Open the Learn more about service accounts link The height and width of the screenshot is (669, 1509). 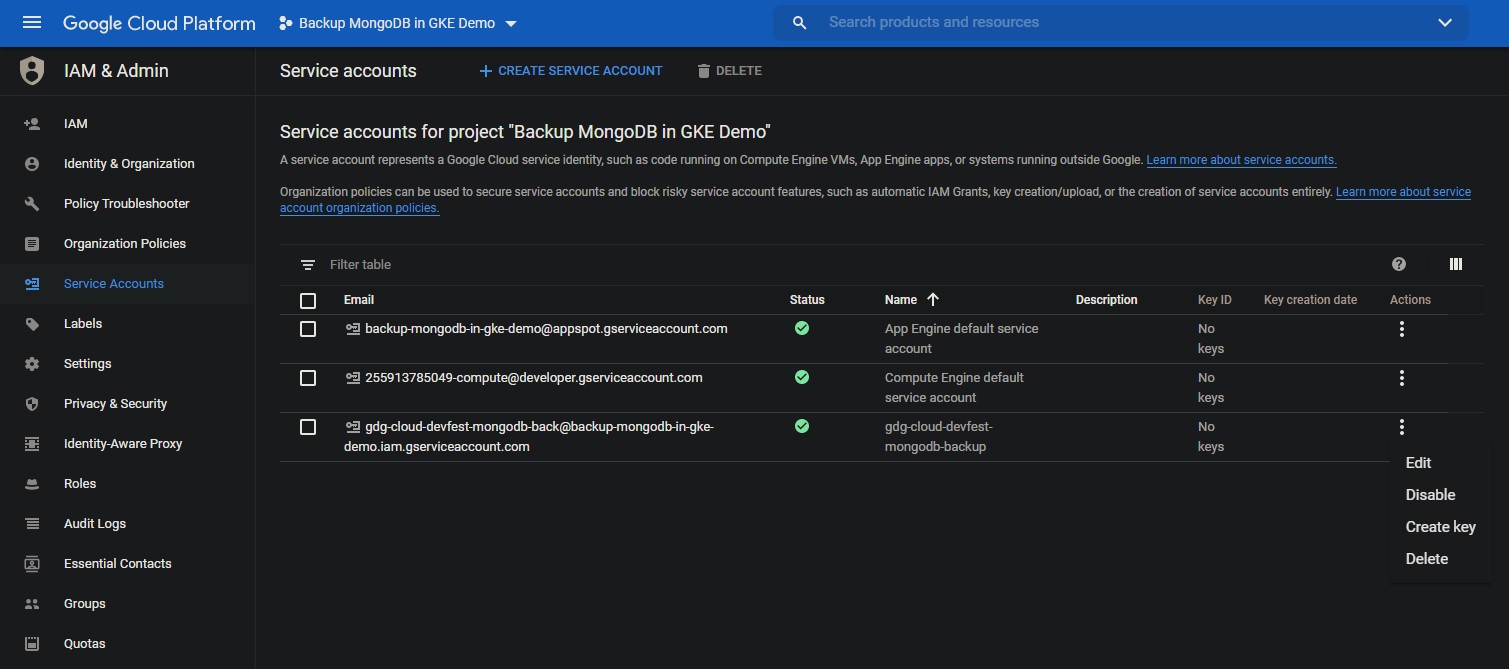[x=1241, y=160]
